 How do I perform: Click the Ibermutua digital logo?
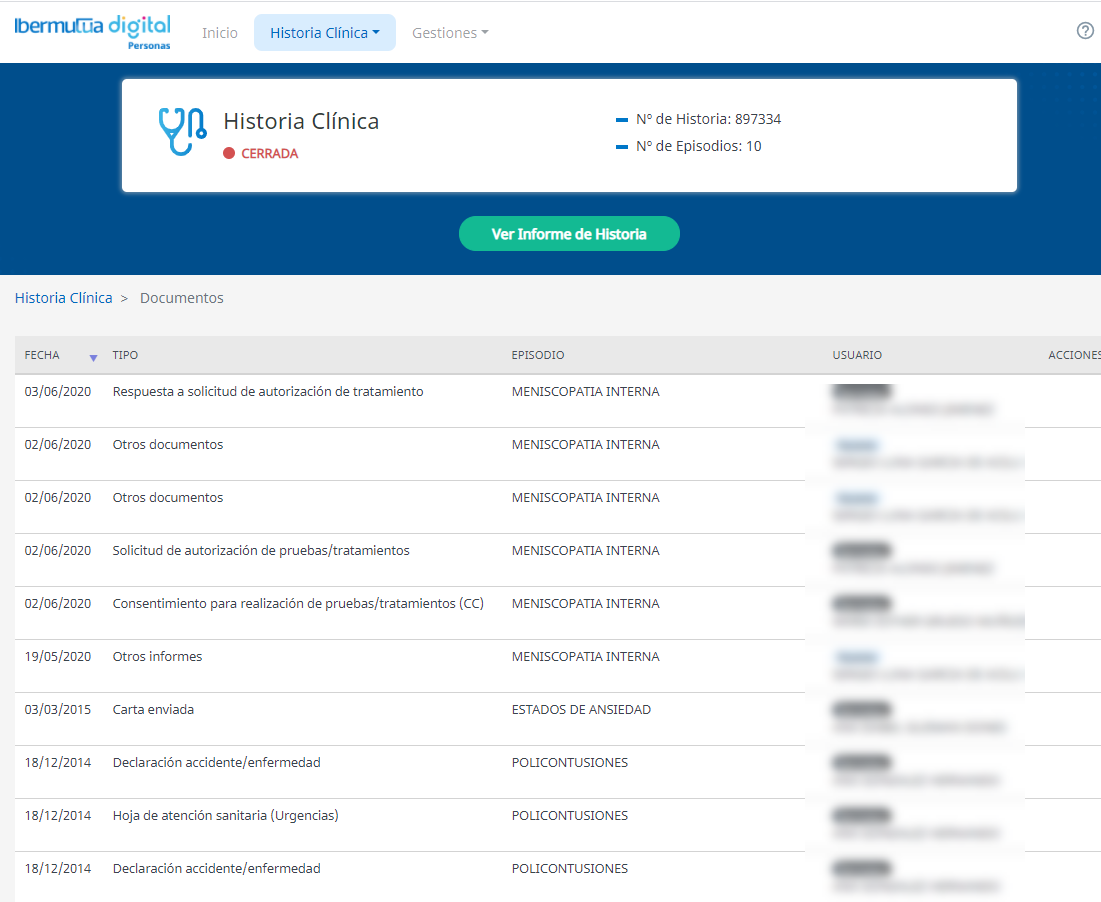[93, 31]
